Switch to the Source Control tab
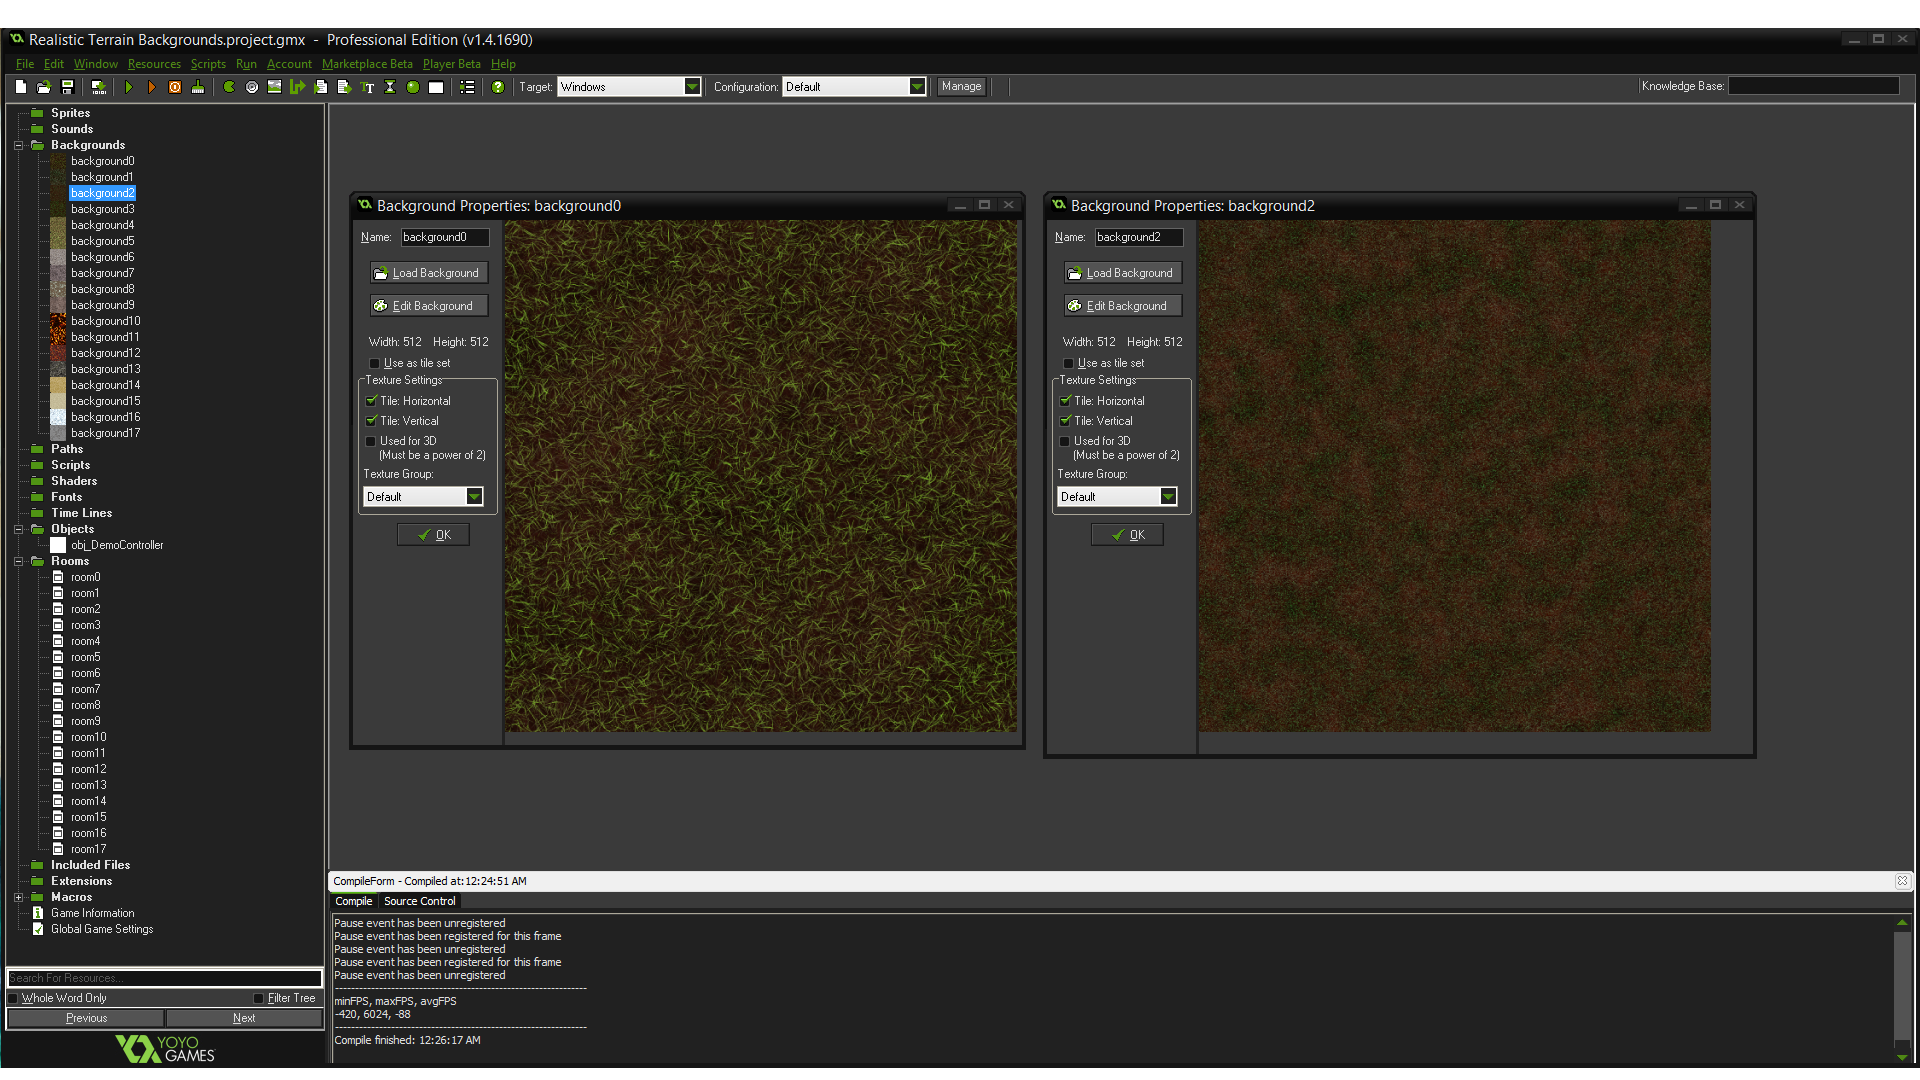 [x=419, y=901]
